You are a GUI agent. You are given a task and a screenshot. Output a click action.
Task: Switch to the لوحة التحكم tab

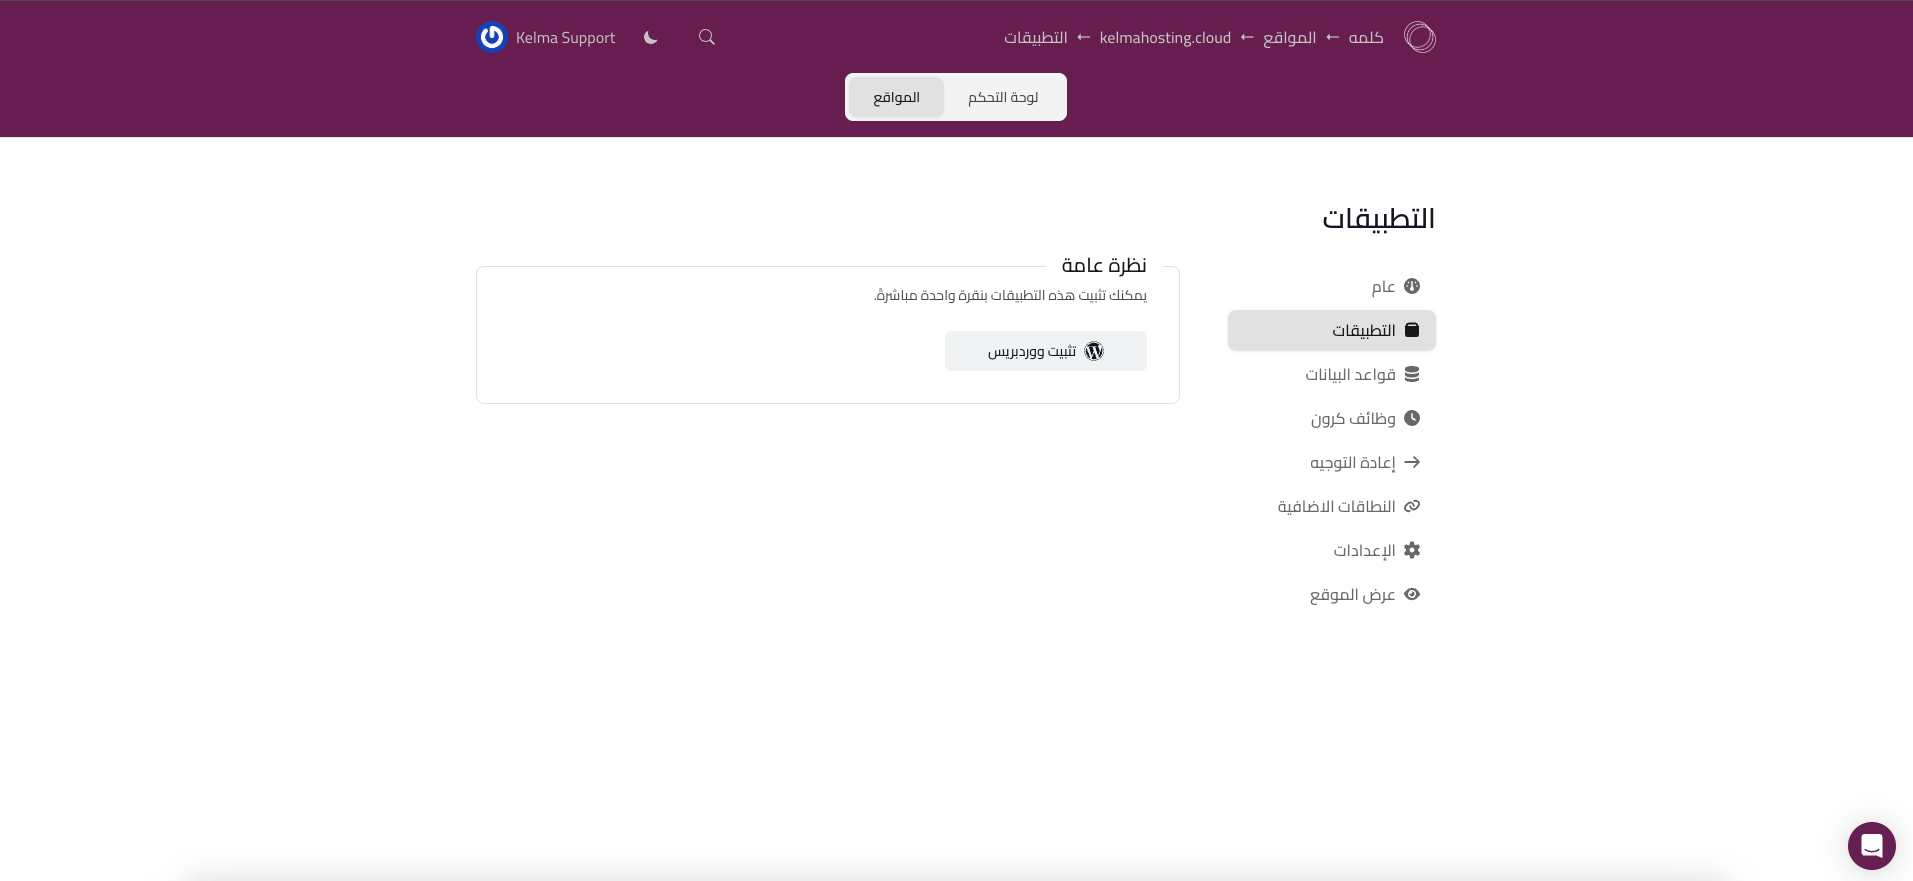click(1003, 97)
